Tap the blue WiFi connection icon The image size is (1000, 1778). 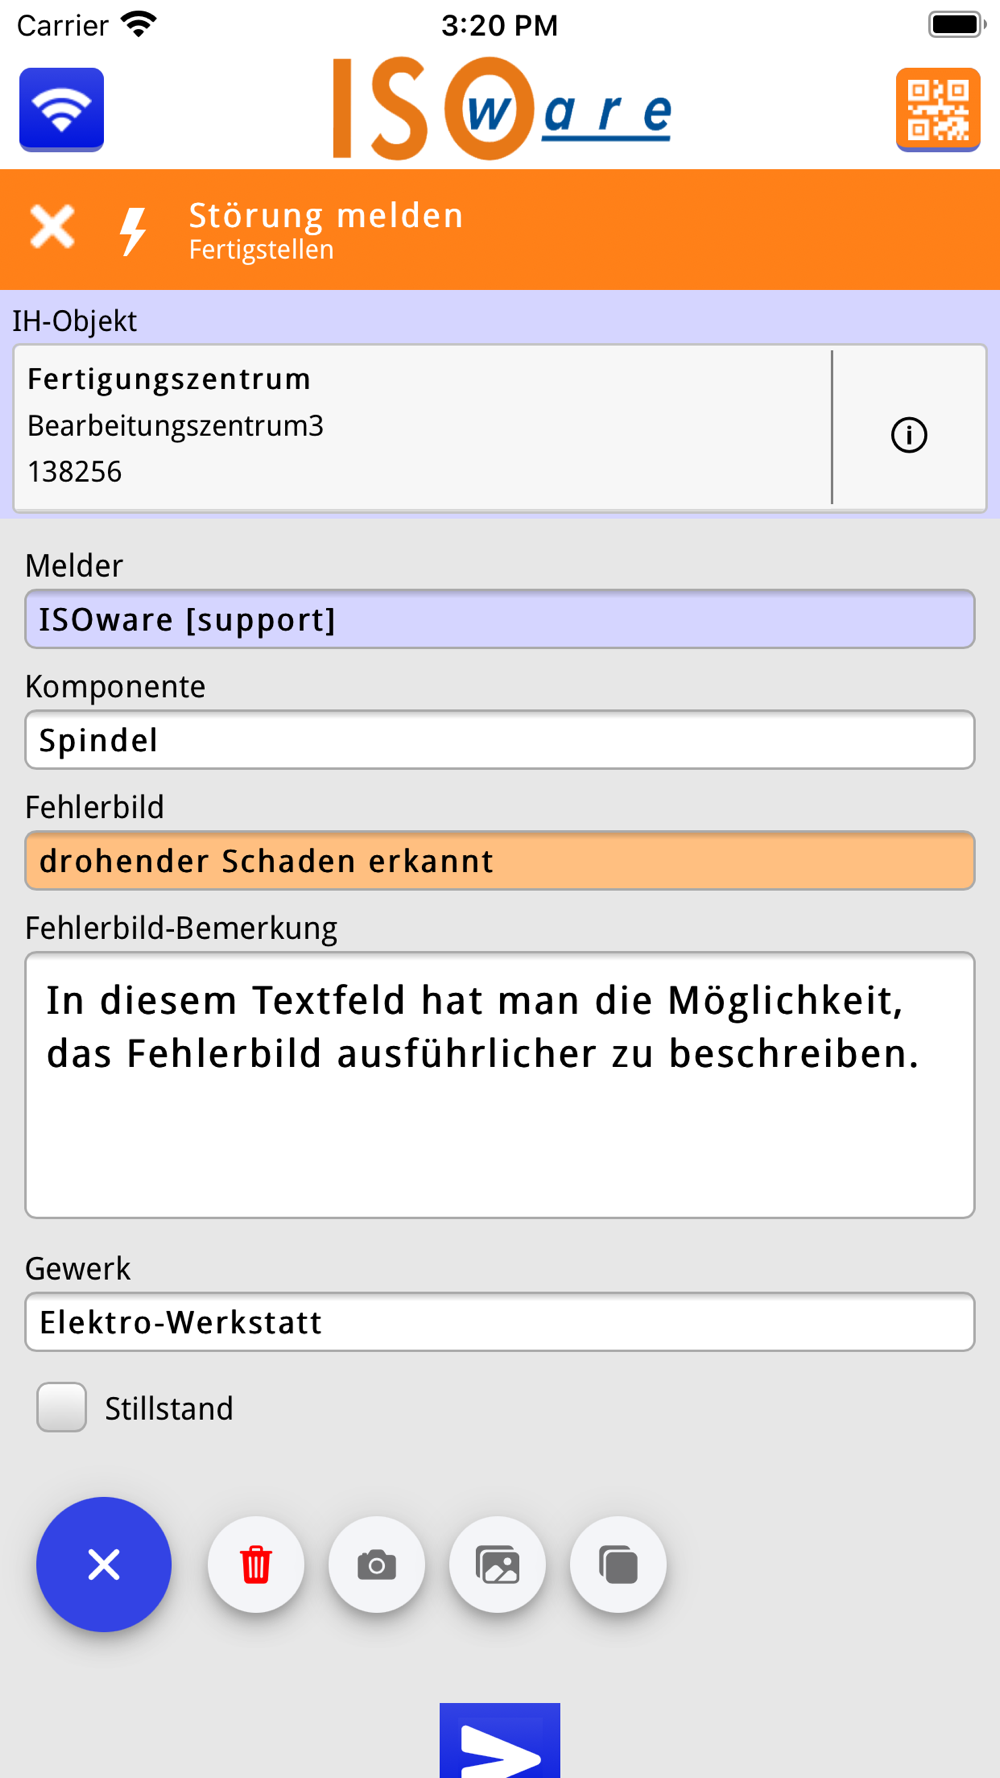61,109
